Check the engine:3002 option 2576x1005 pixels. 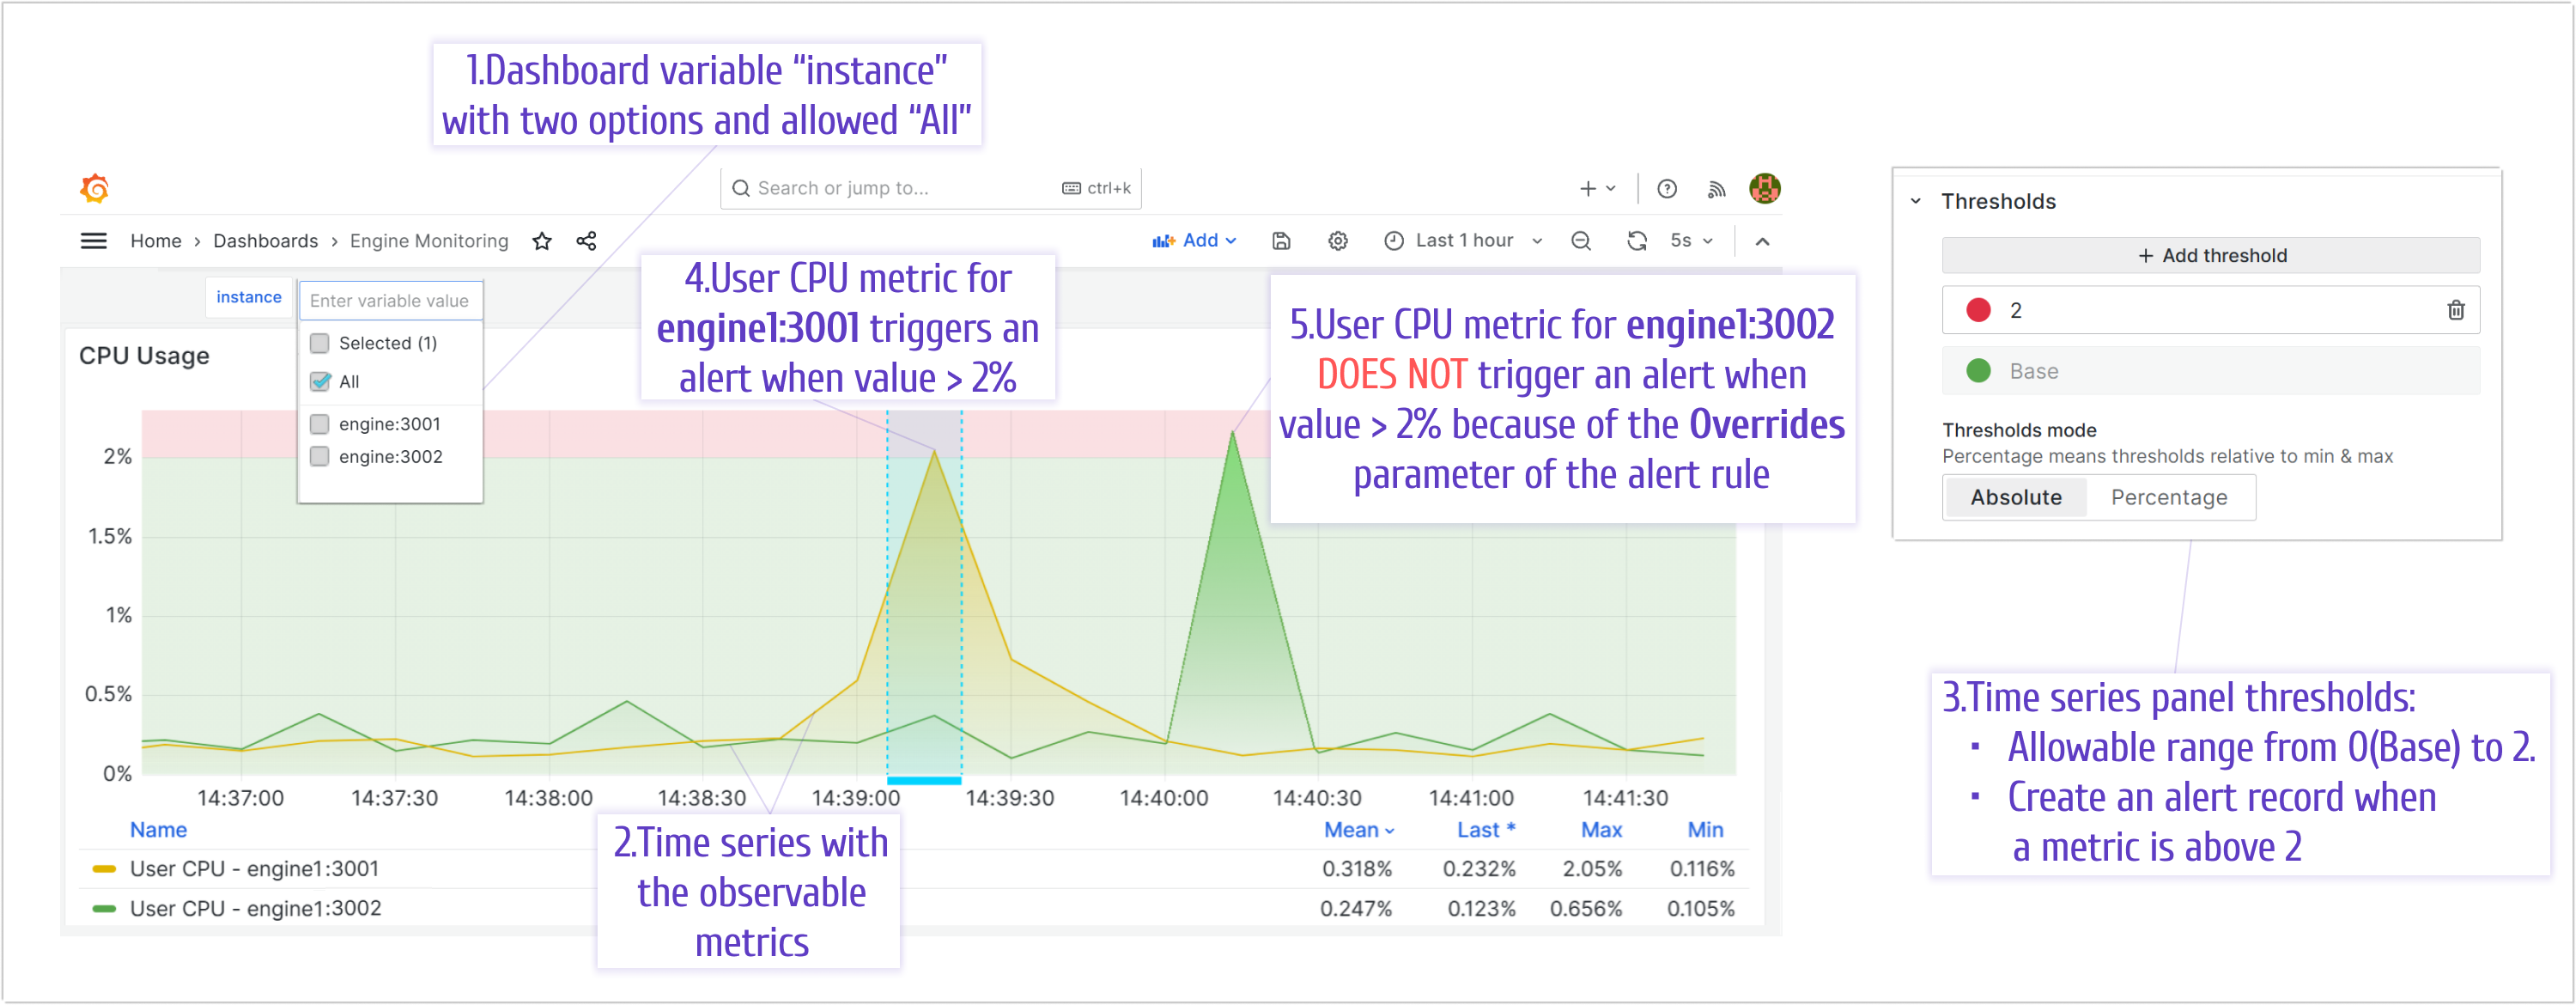(x=320, y=457)
